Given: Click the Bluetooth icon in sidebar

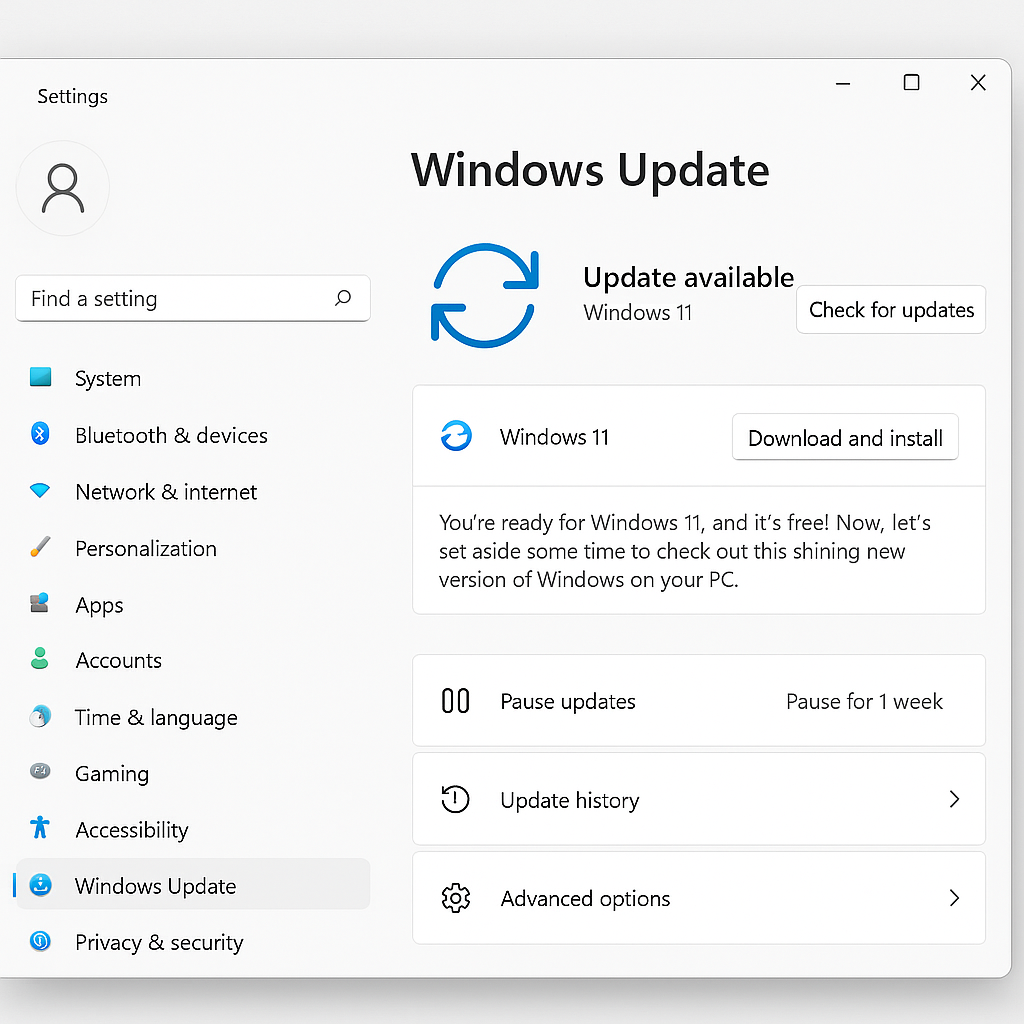Looking at the screenshot, I should click(x=40, y=433).
